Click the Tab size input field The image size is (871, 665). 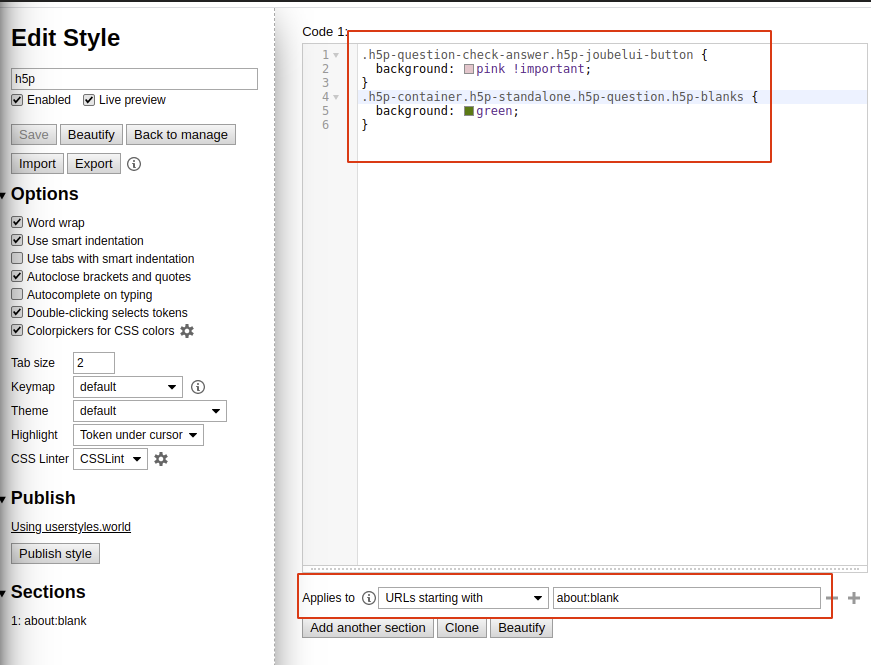(x=94, y=363)
